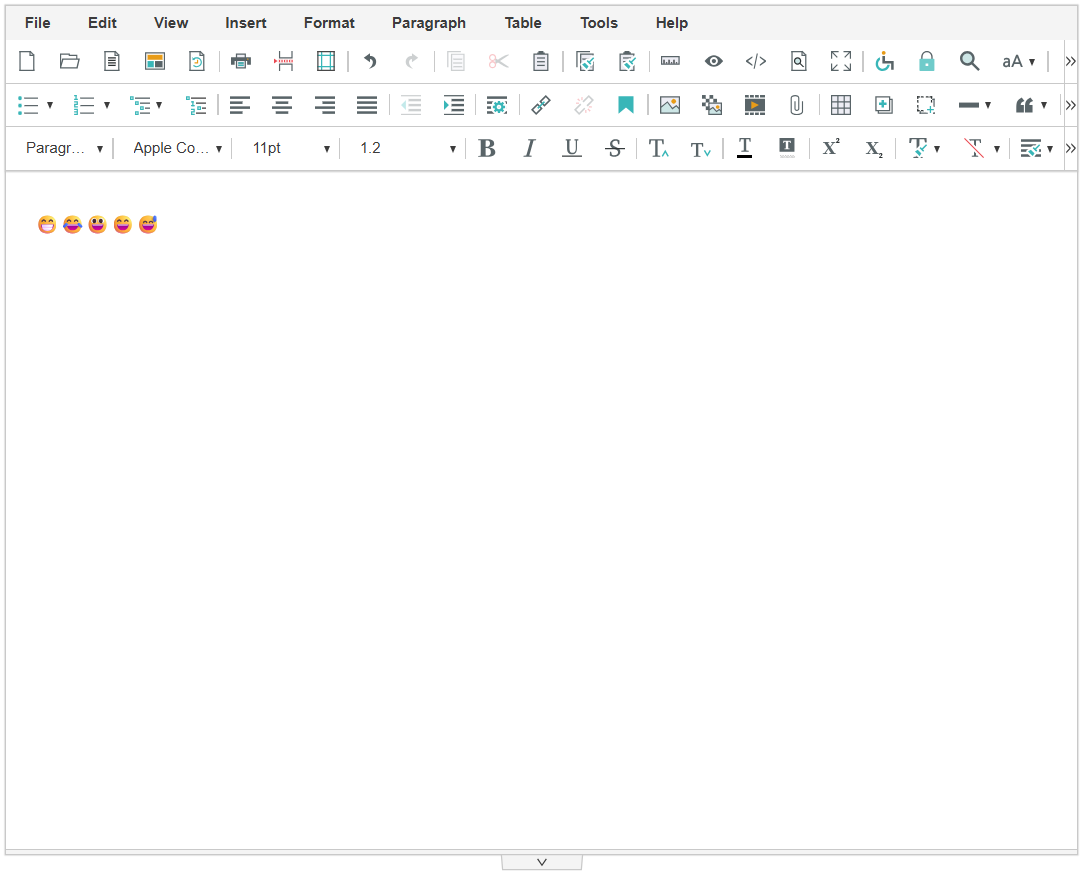Image resolution: width=1084 pixels, height=873 pixels.
Task: Expand overflow of the formatting toolbar row
Action: point(1070,148)
